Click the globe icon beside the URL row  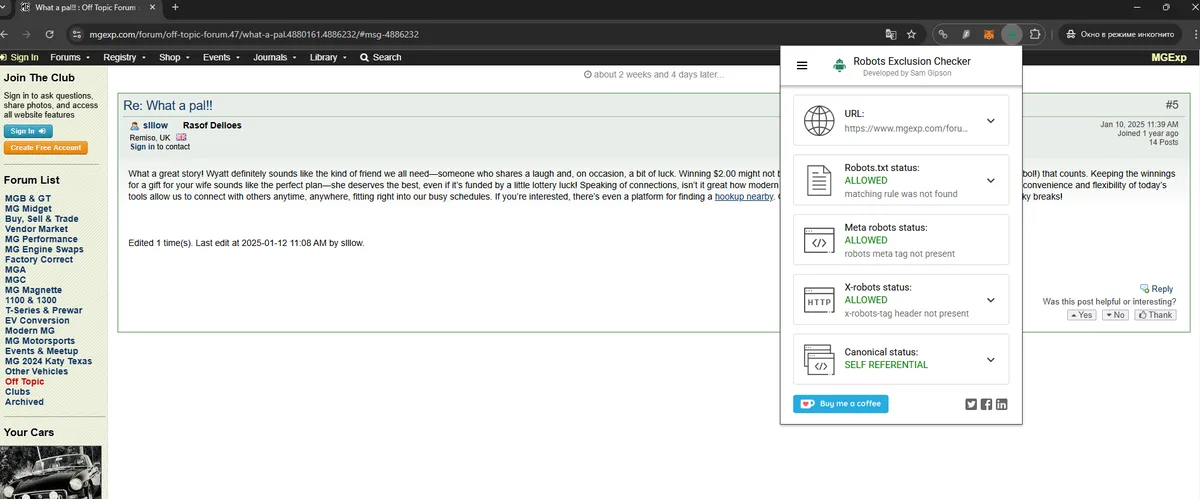(x=819, y=121)
